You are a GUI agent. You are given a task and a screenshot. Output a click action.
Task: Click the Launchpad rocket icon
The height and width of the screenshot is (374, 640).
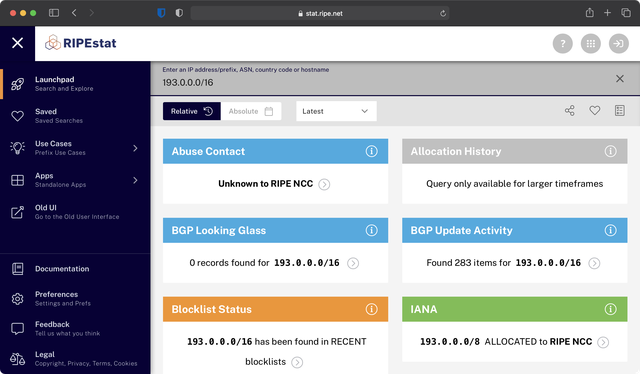coord(18,84)
